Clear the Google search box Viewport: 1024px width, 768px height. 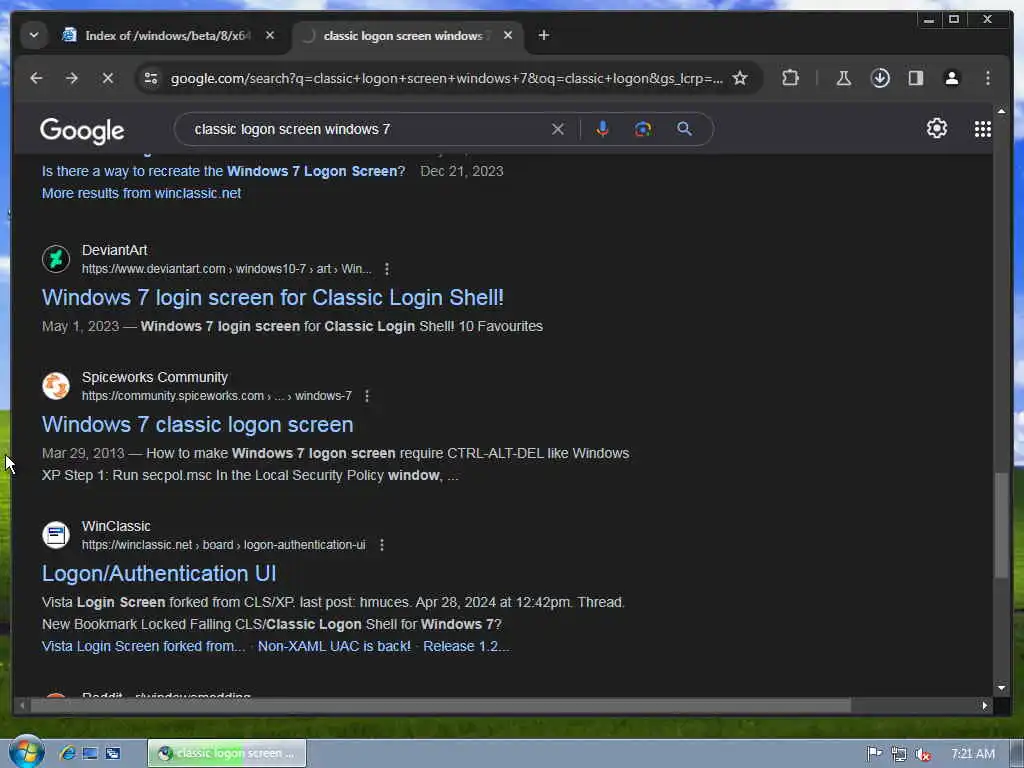click(x=558, y=129)
